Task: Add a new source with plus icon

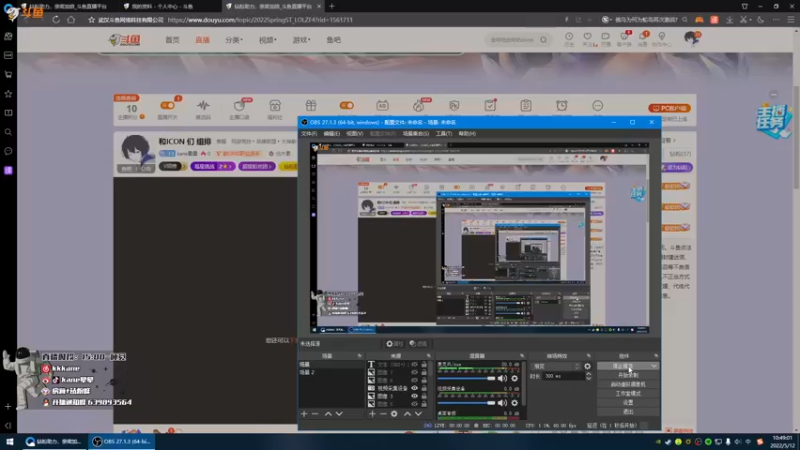Action: 372,414
